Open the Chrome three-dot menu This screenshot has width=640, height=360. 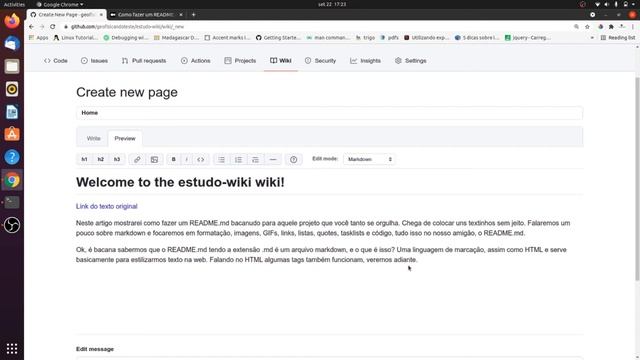(x=633, y=27)
